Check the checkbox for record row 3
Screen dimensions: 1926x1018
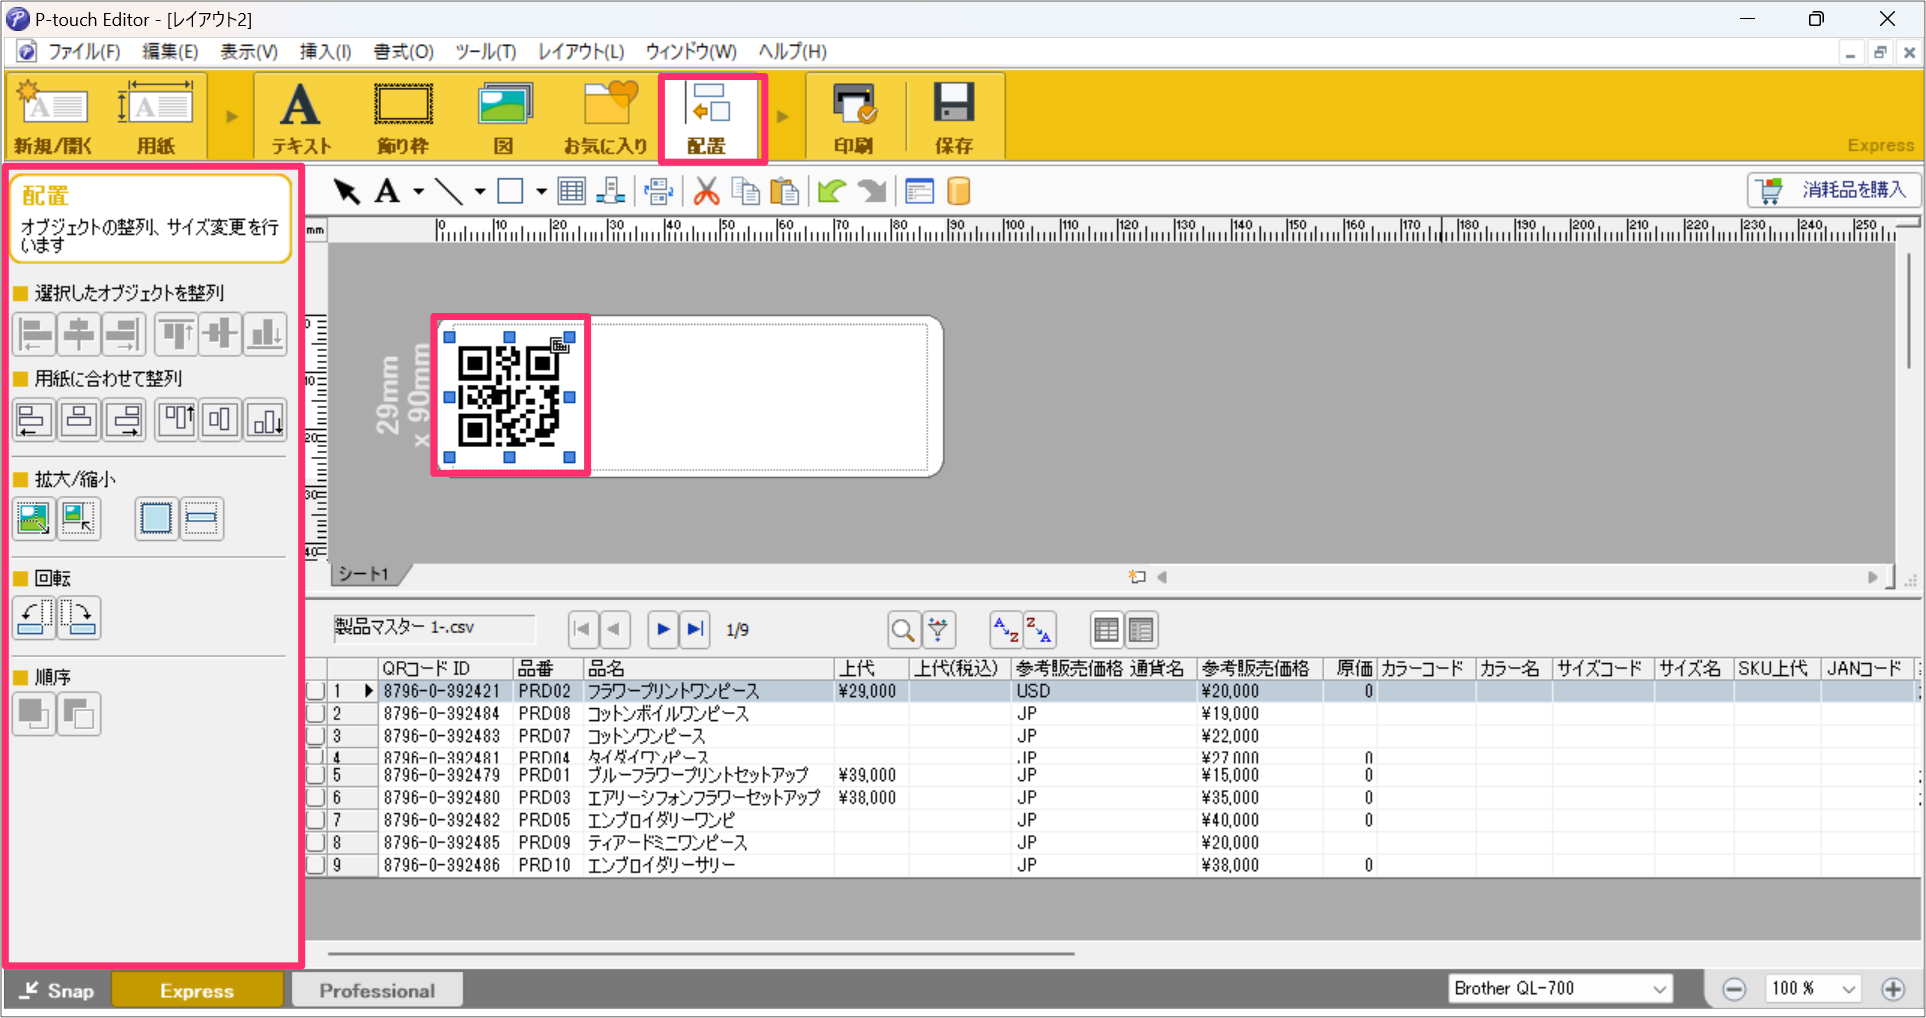click(x=316, y=736)
